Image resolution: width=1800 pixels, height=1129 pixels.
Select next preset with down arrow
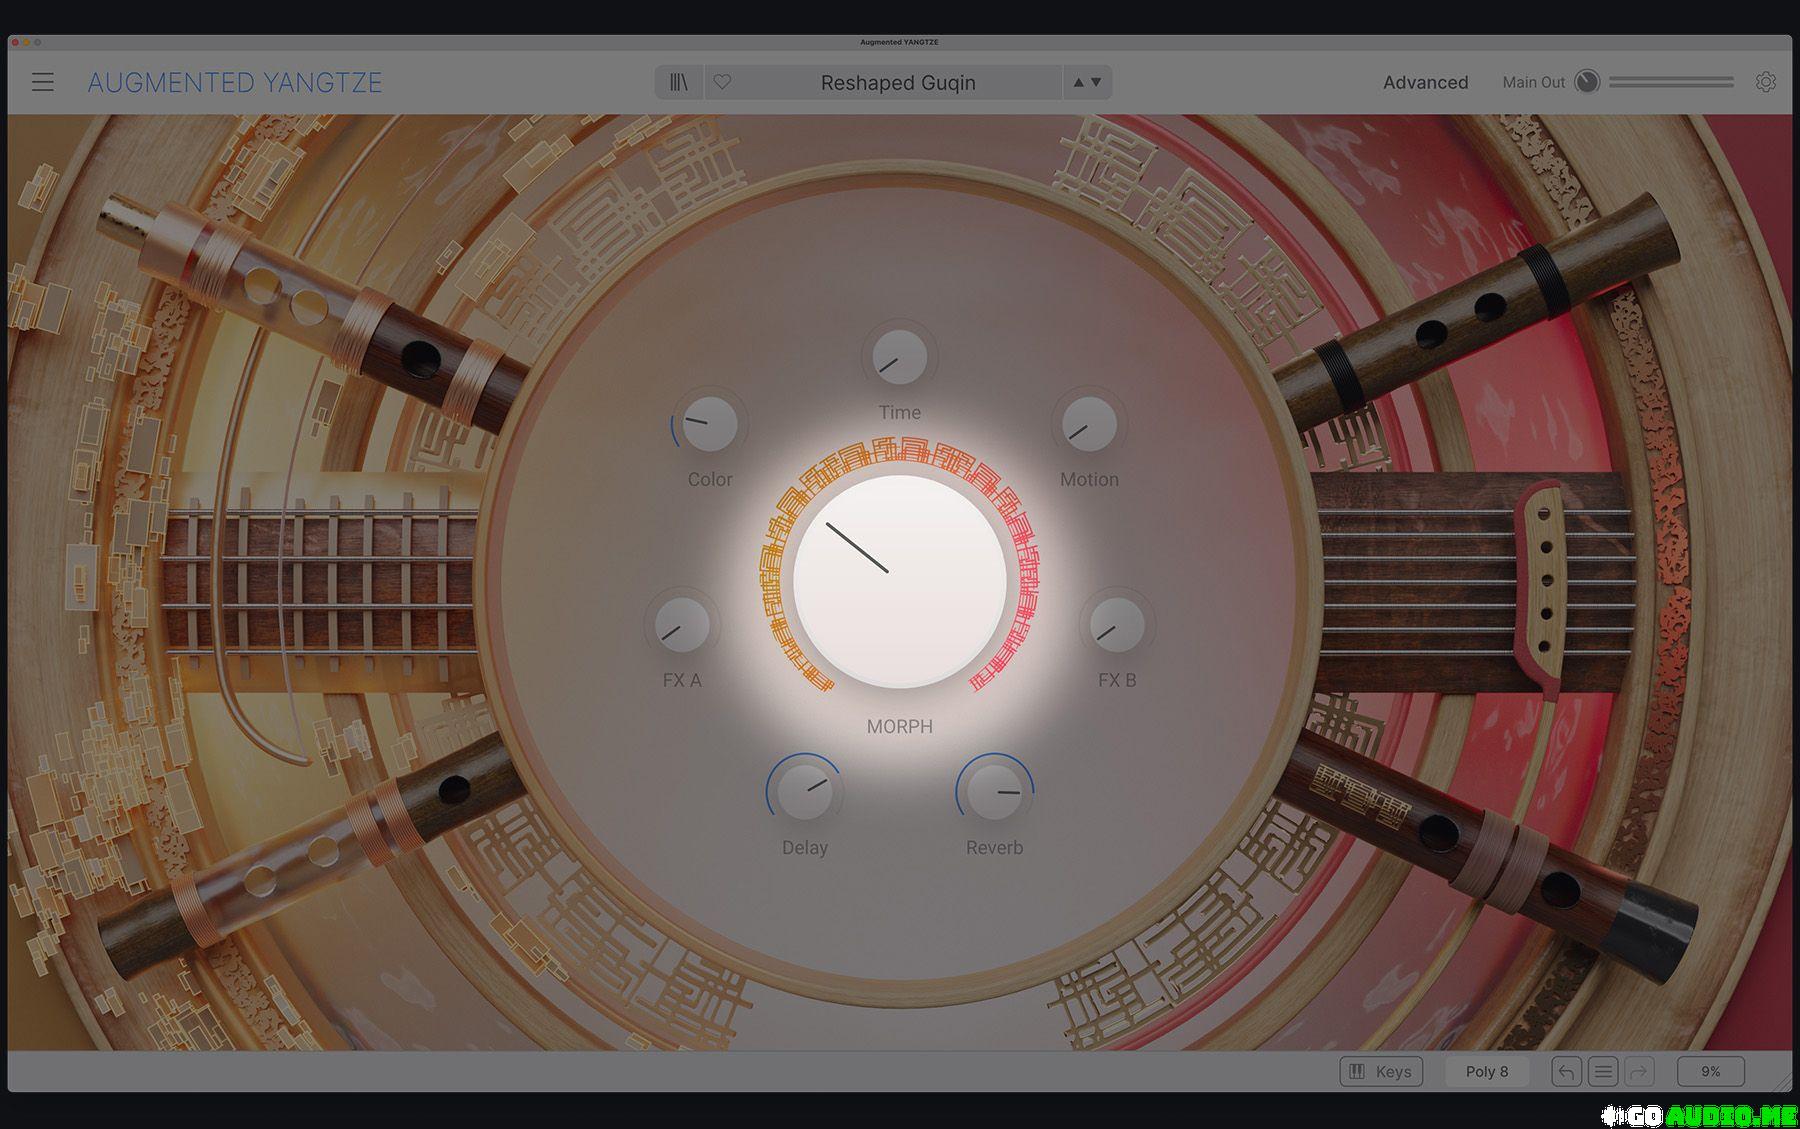[x=1096, y=82]
